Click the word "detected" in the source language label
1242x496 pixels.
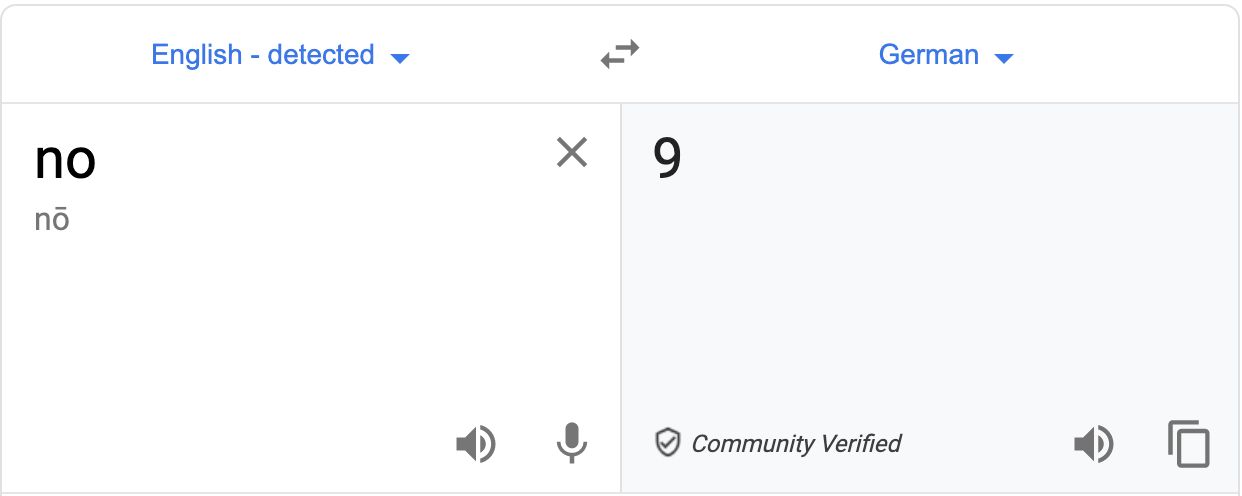[321, 54]
